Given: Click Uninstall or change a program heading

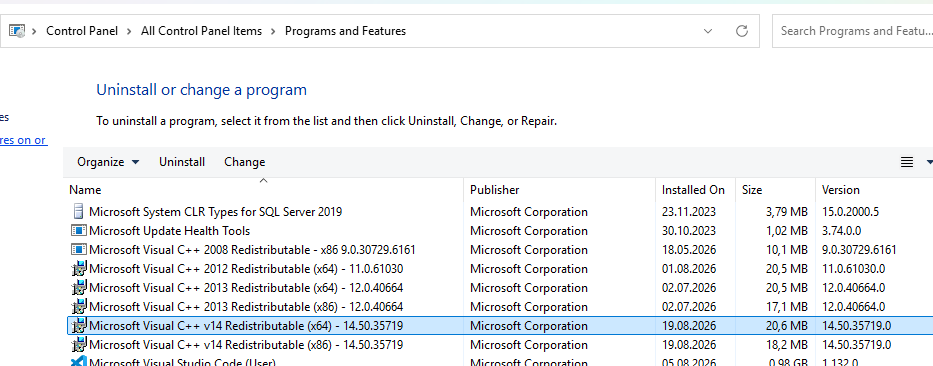Looking at the screenshot, I should tap(202, 90).
